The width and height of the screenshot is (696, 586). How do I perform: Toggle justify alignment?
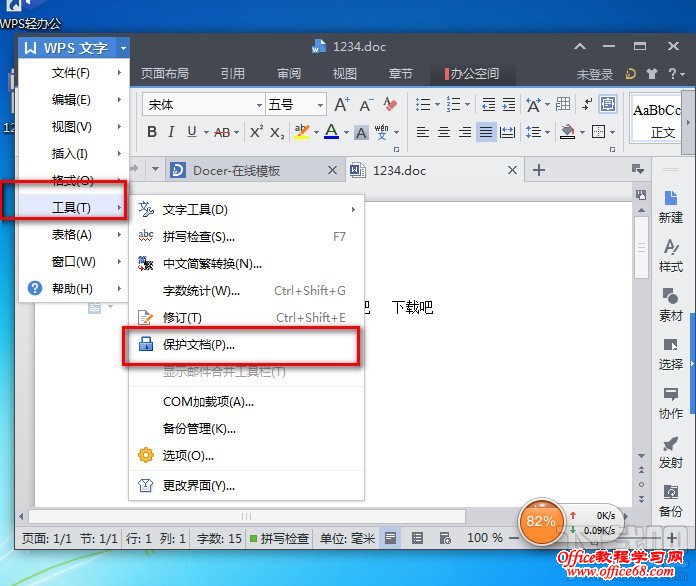point(486,132)
